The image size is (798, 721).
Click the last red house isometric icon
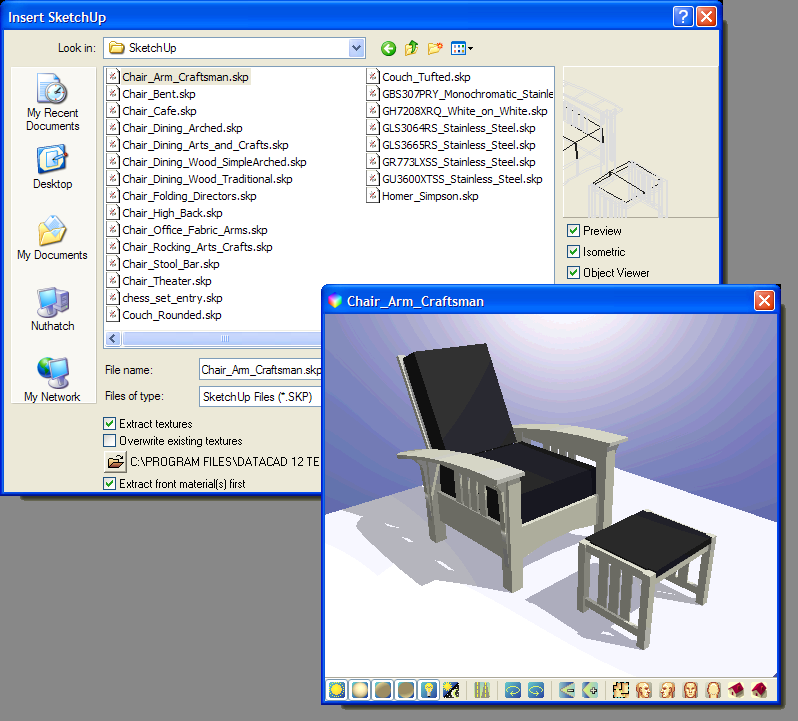click(759, 690)
